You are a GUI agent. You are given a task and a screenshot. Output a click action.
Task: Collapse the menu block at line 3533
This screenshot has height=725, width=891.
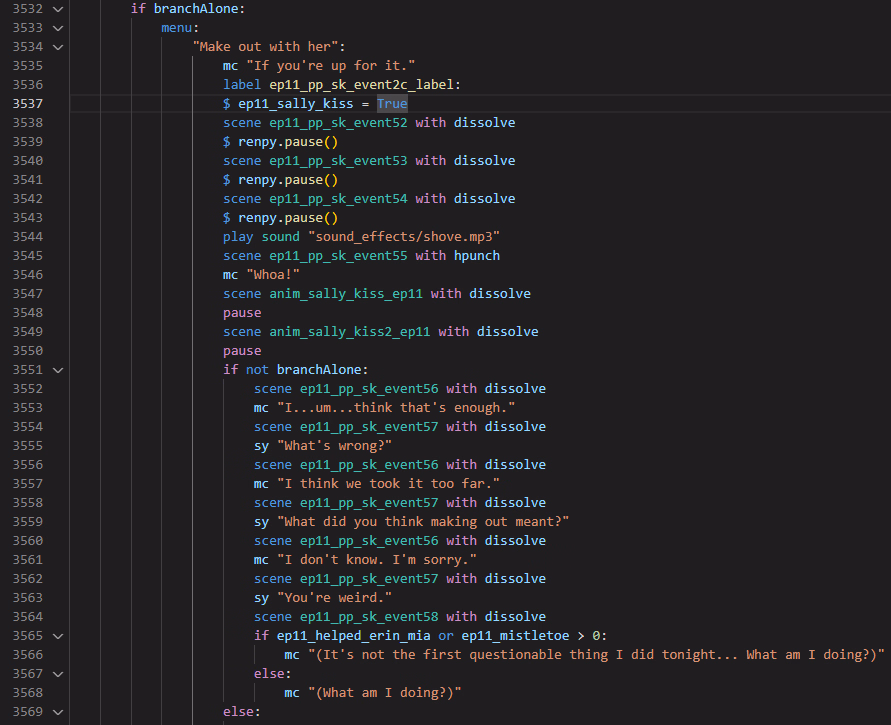[x=56, y=28]
